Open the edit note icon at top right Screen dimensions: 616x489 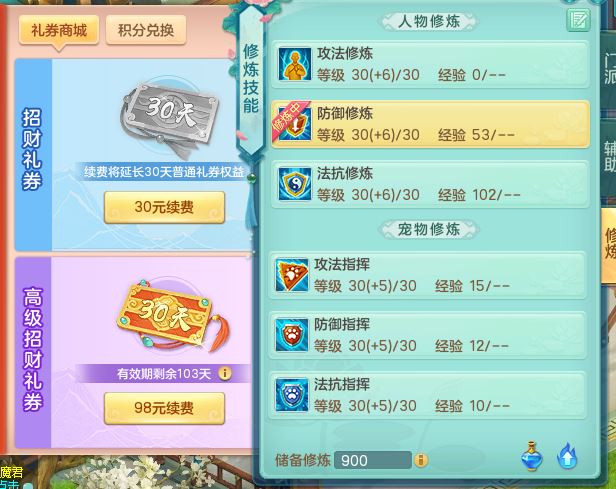[578, 20]
